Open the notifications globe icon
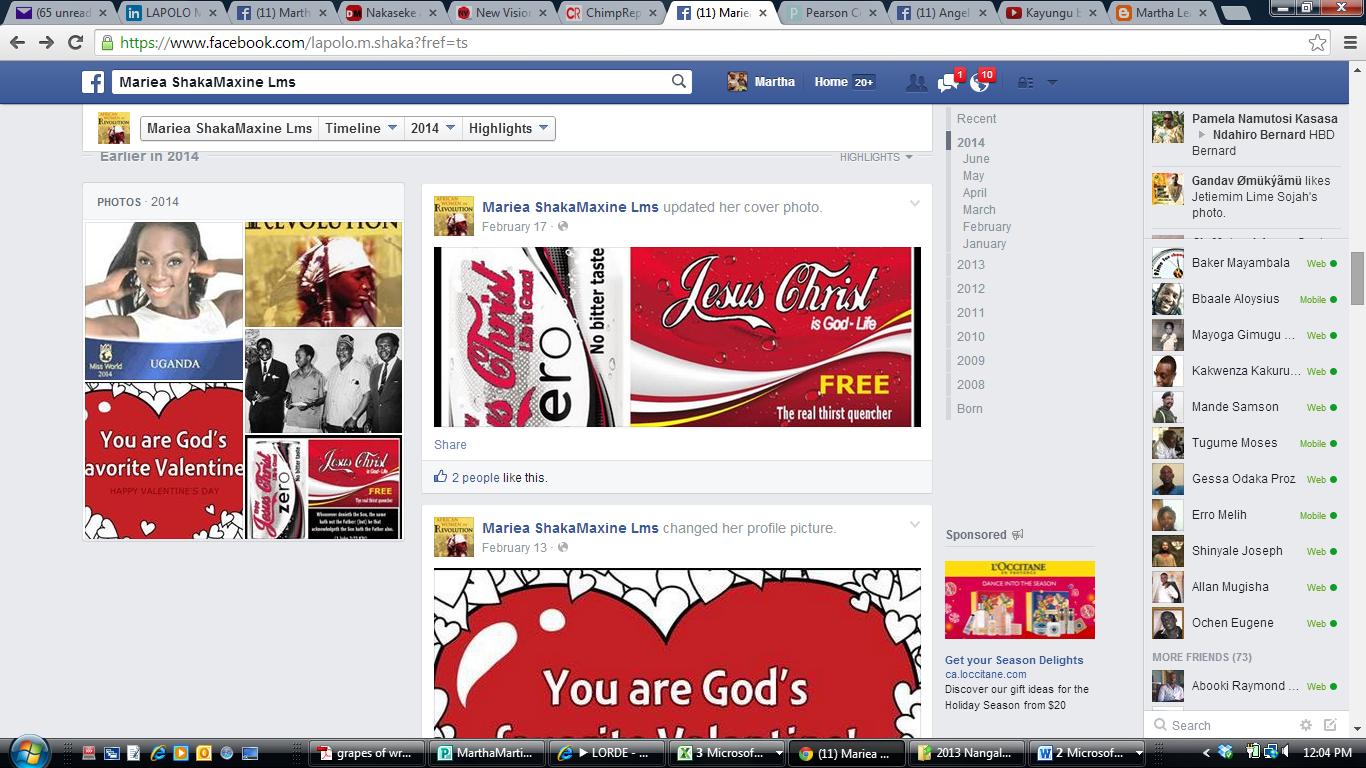This screenshot has height=768, width=1366. pos(980,83)
